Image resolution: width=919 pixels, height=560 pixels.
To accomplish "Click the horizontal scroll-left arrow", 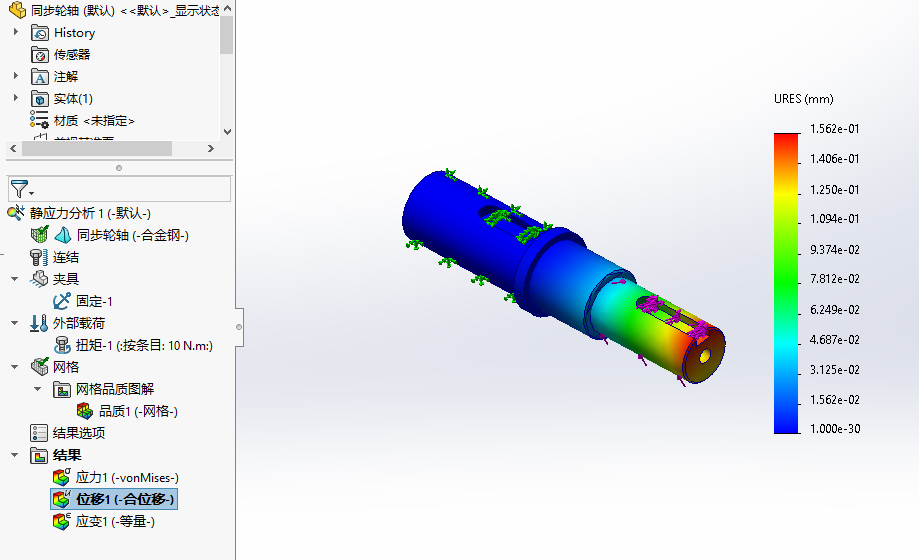I will (x=13, y=148).
